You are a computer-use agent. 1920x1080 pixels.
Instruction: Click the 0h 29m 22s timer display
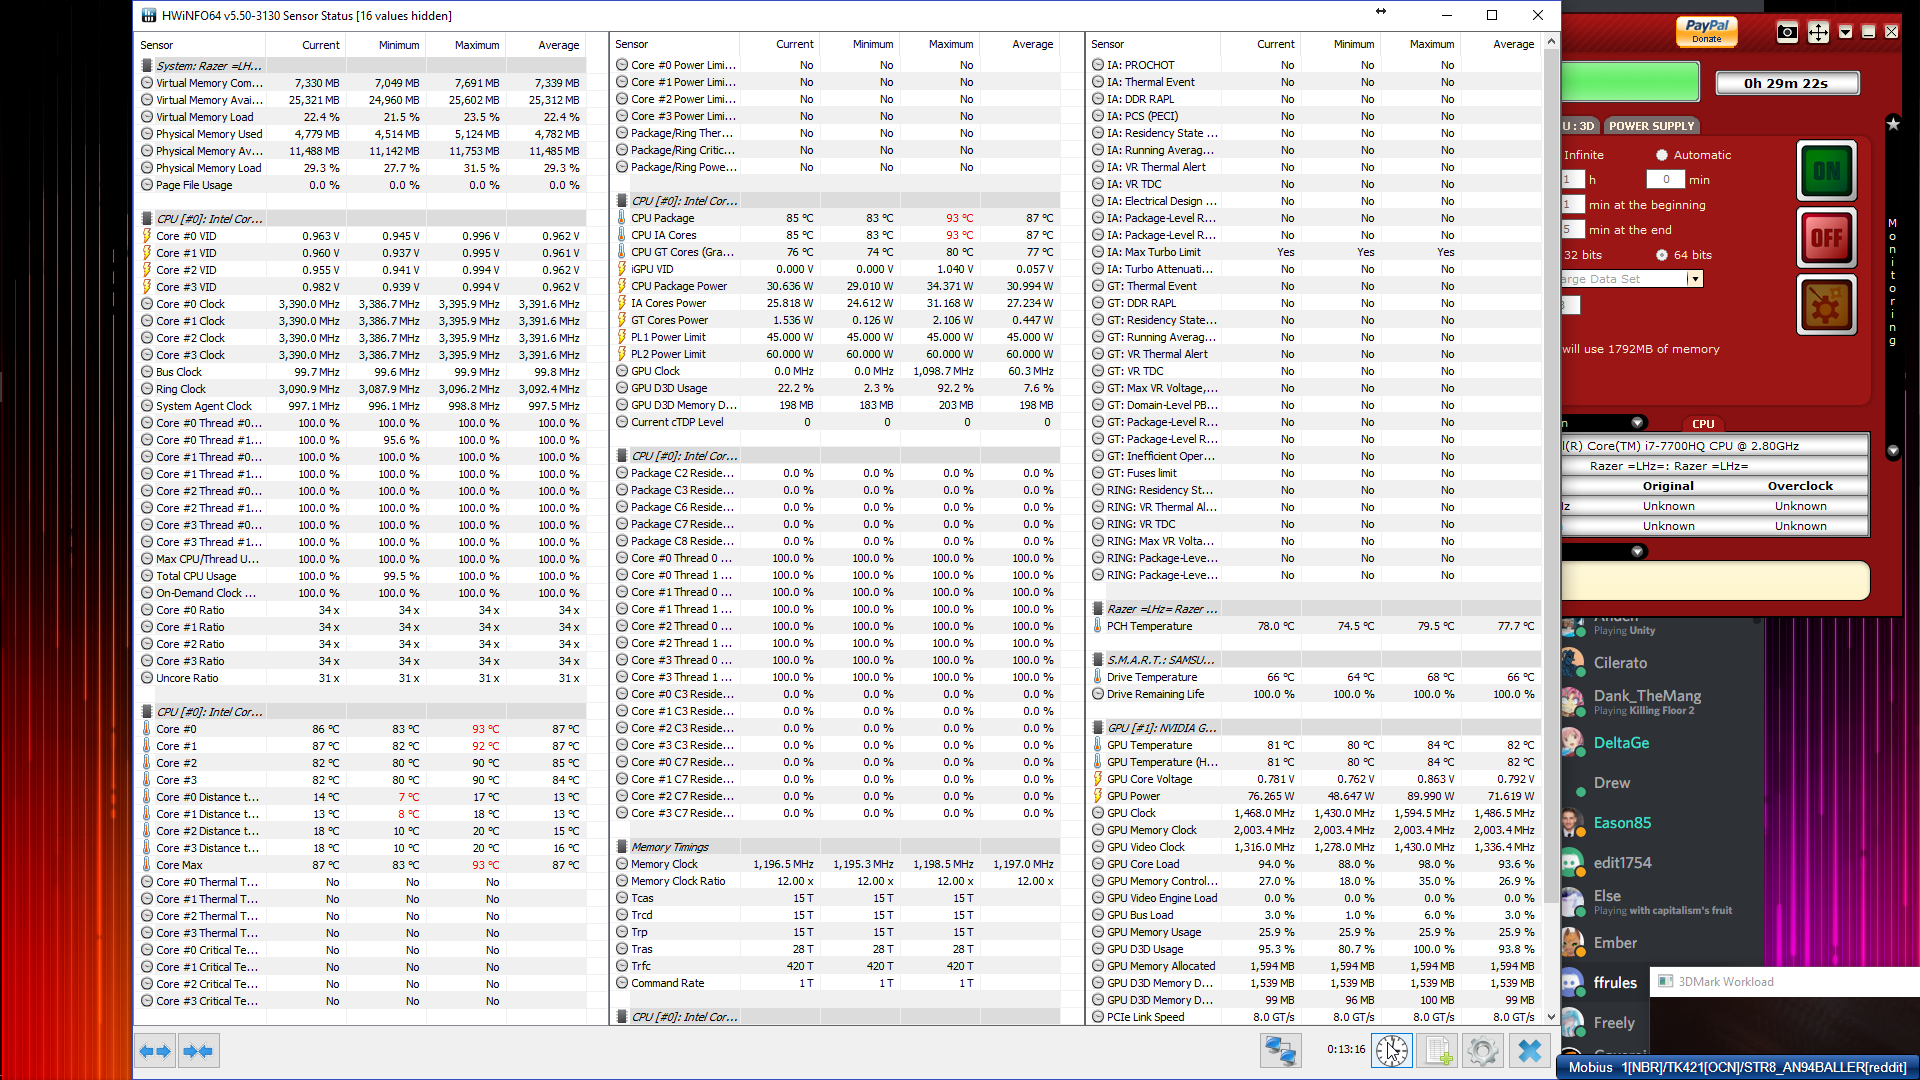pos(1786,83)
